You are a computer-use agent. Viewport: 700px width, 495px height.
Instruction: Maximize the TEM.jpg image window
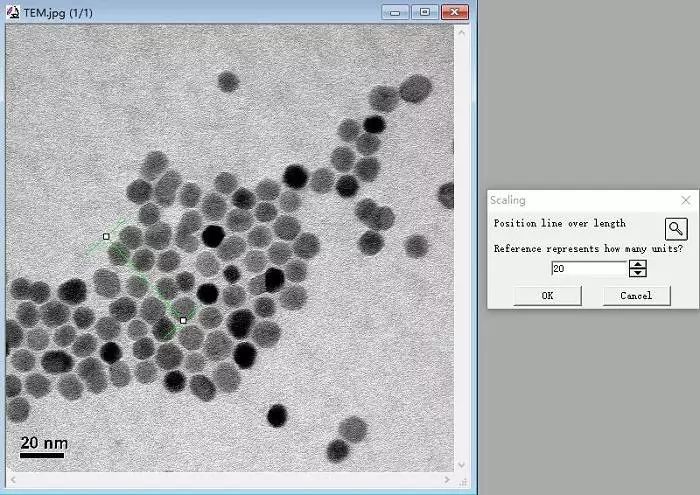coord(425,11)
